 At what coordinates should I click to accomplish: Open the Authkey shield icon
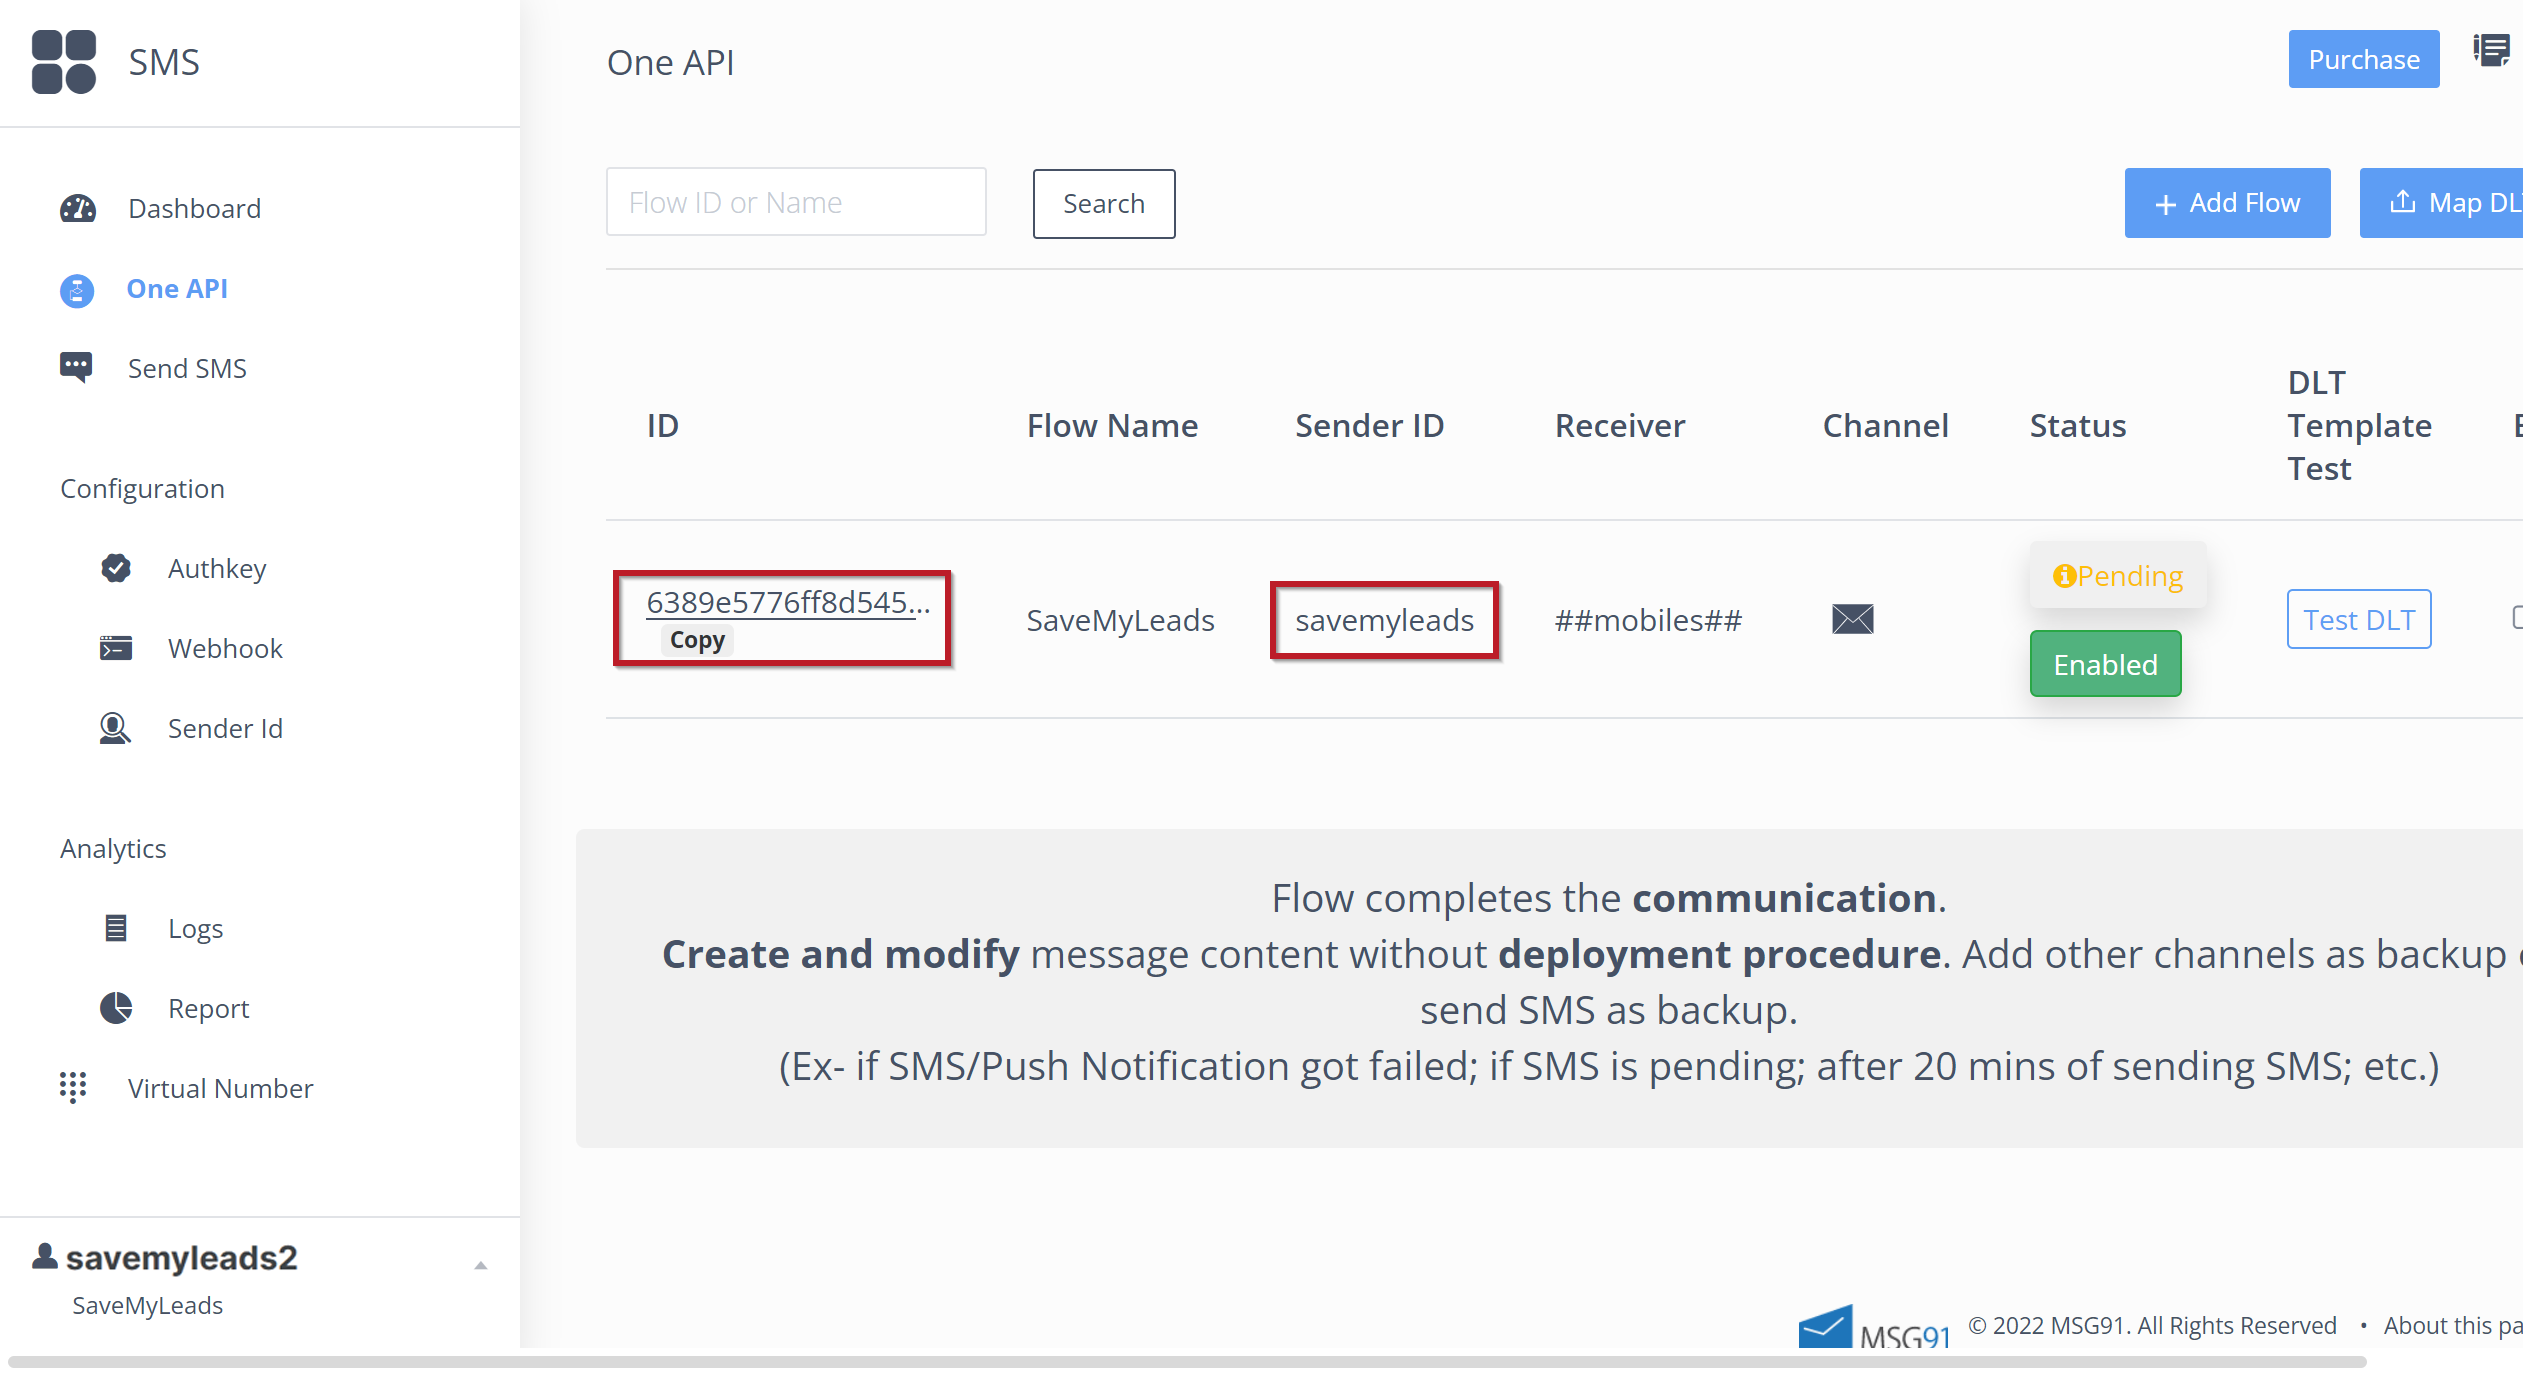[116, 568]
